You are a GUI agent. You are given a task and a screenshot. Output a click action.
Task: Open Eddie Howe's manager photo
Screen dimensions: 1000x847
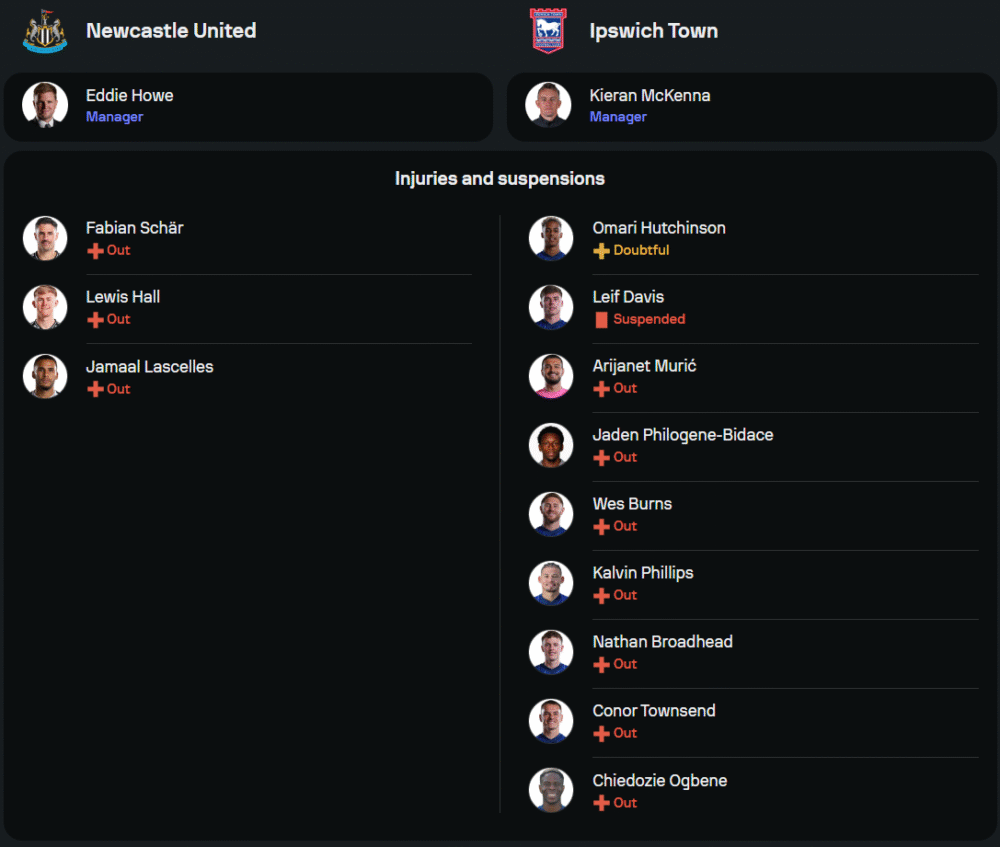pos(45,105)
